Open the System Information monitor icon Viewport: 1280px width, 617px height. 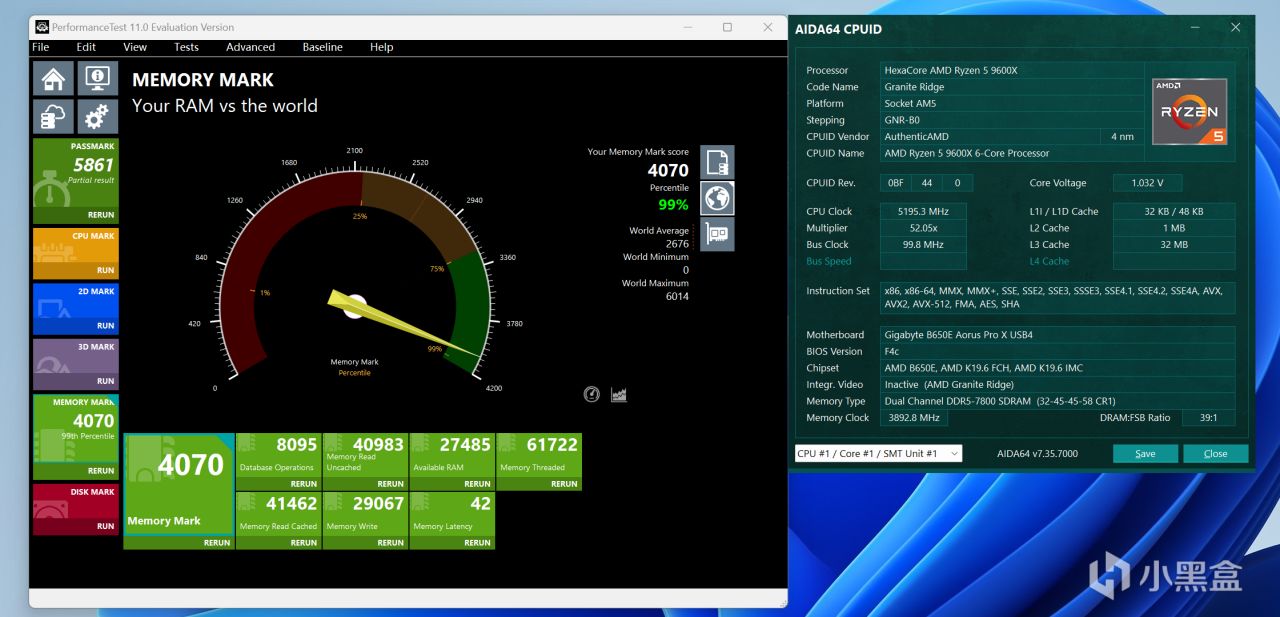point(97,79)
